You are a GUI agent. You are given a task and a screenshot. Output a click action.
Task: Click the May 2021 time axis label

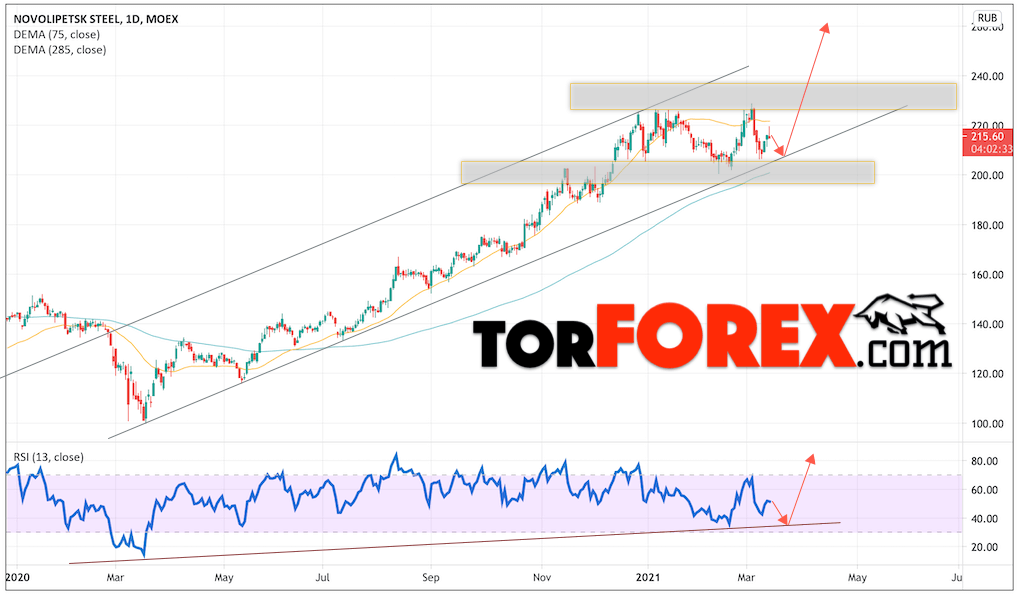tap(857, 577)
